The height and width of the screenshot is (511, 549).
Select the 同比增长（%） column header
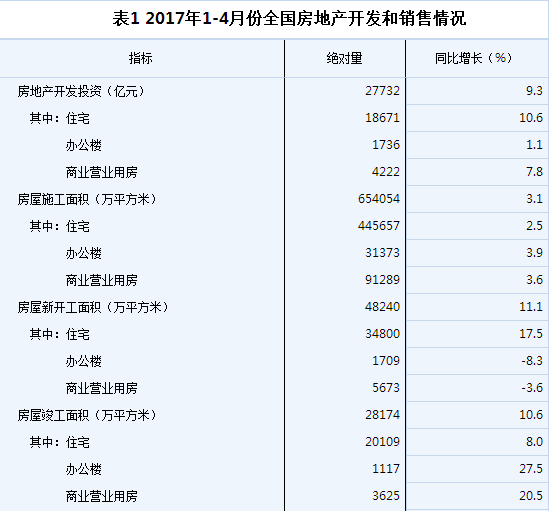coord(474,58)
